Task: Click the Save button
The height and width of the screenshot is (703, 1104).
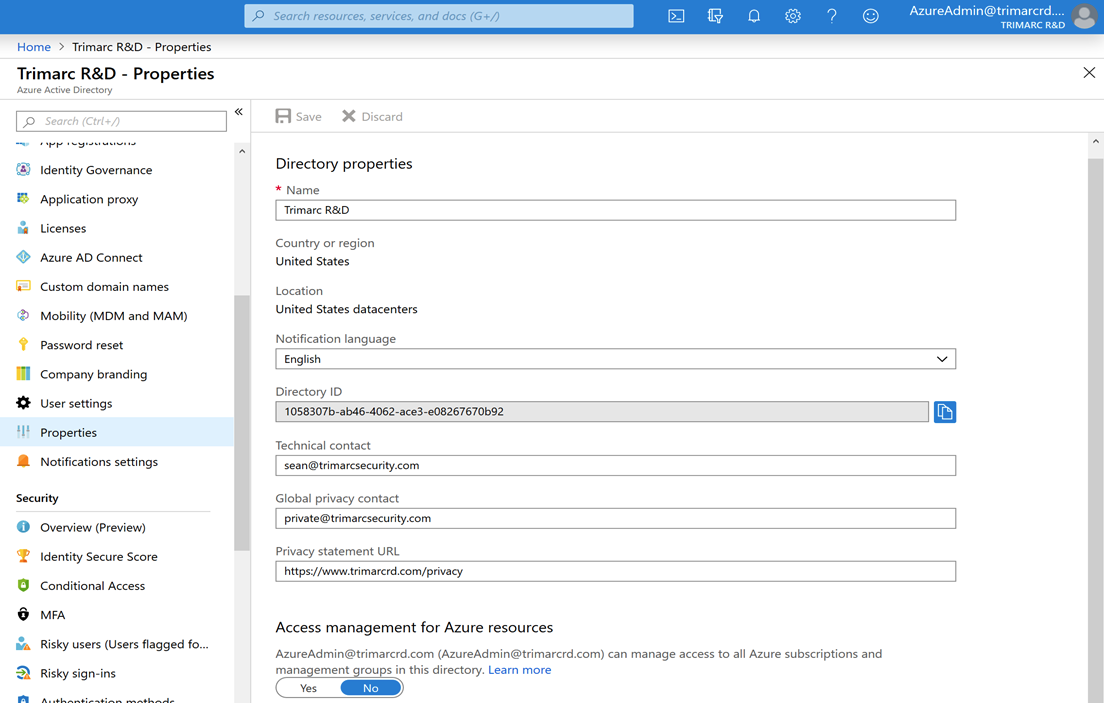Action: point(297,116)
